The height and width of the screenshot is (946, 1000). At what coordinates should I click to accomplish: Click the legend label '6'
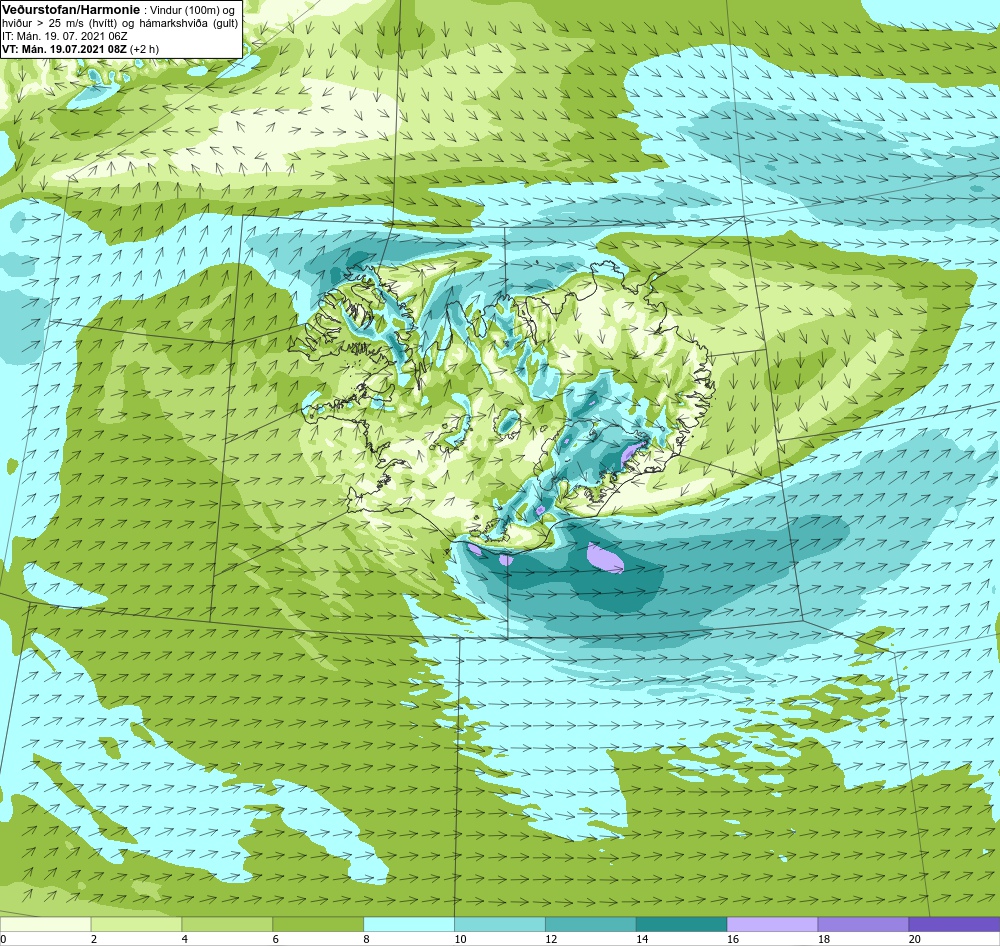click(276, 939)
